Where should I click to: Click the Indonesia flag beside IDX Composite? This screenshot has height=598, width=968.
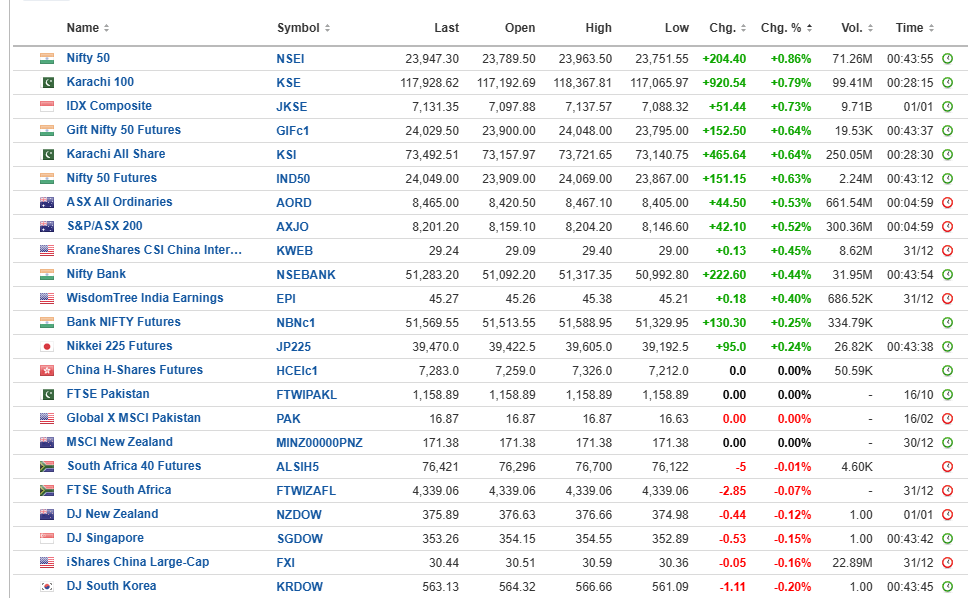47,107
